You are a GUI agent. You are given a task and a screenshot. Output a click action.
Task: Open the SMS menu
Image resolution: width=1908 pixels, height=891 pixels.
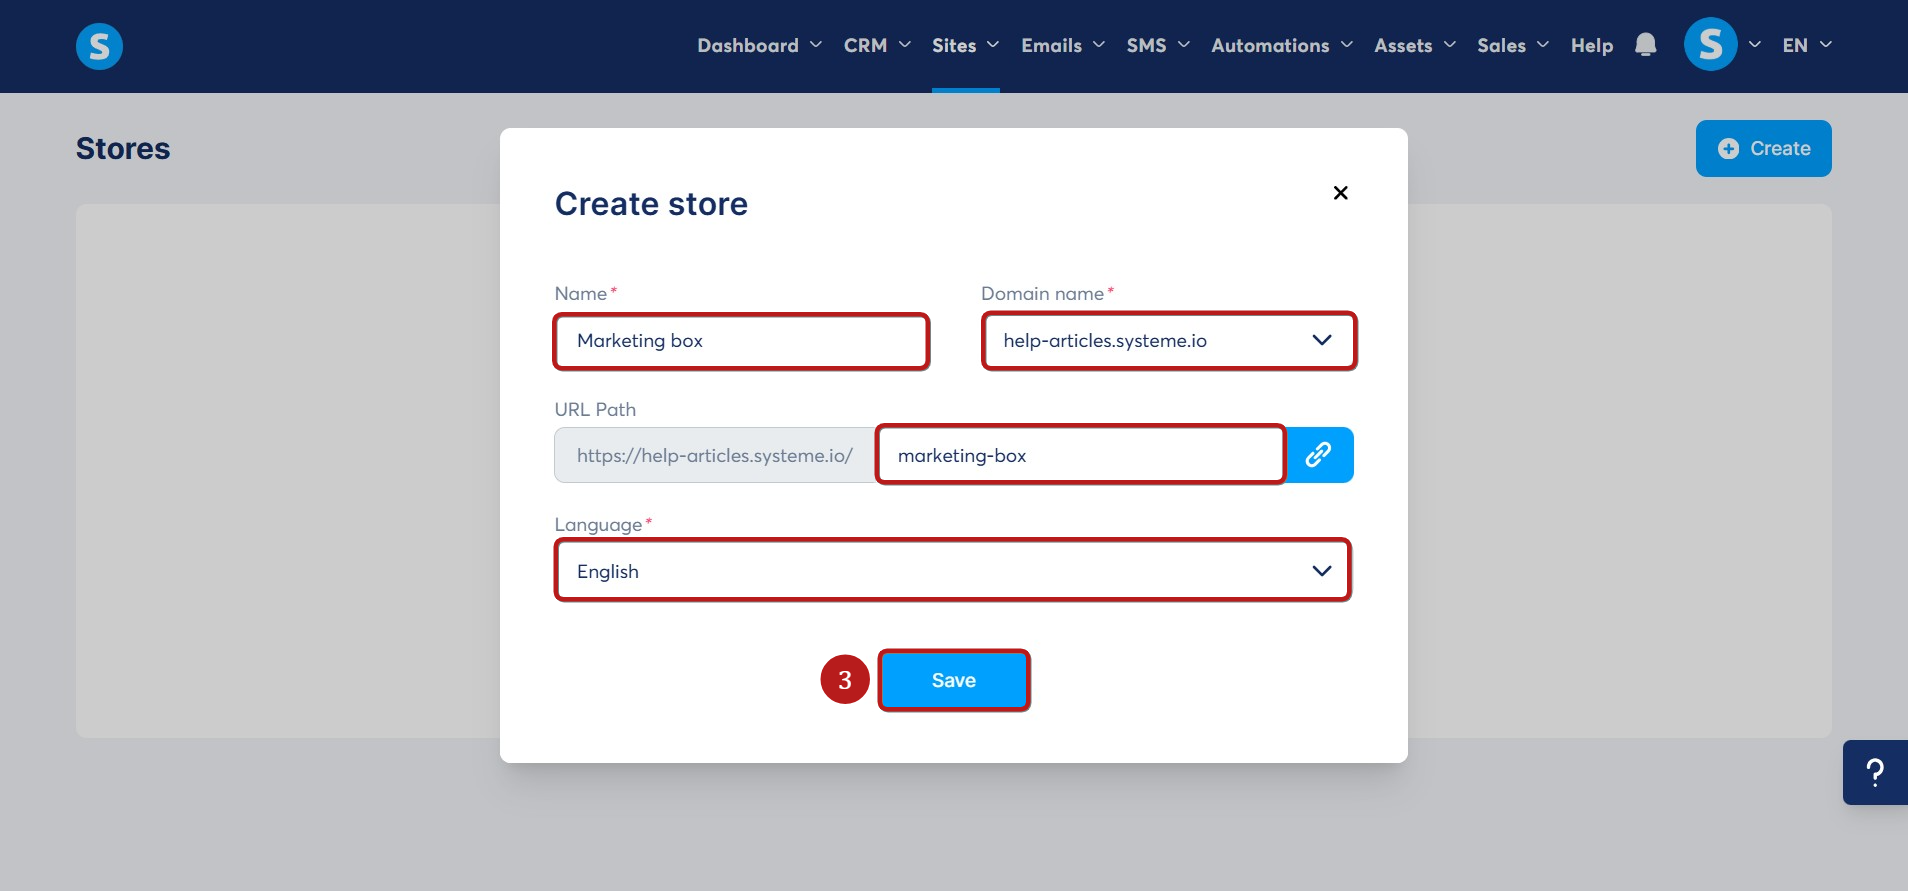coord(1158,45)
